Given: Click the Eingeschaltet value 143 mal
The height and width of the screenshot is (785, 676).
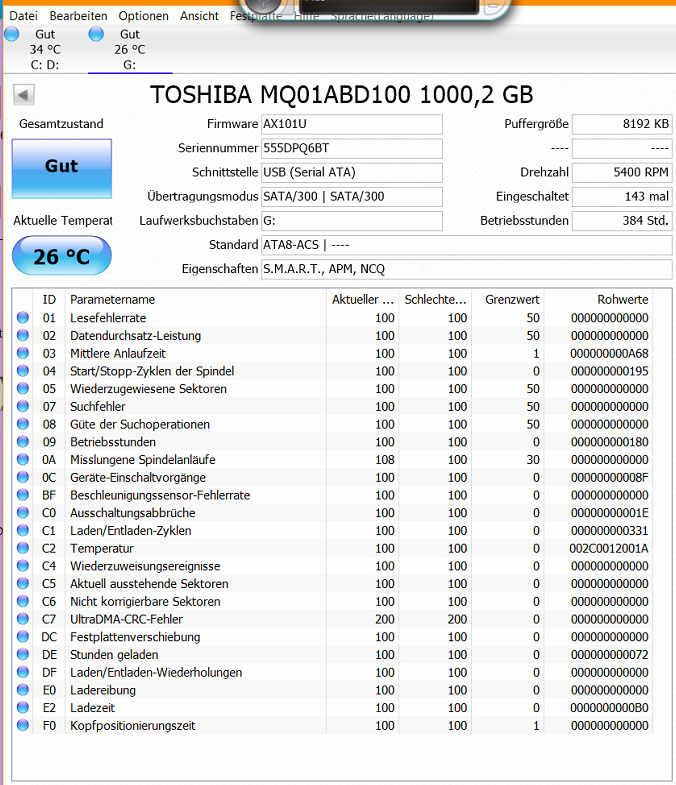Looking at the screenshot, I should tap(622, 197).
